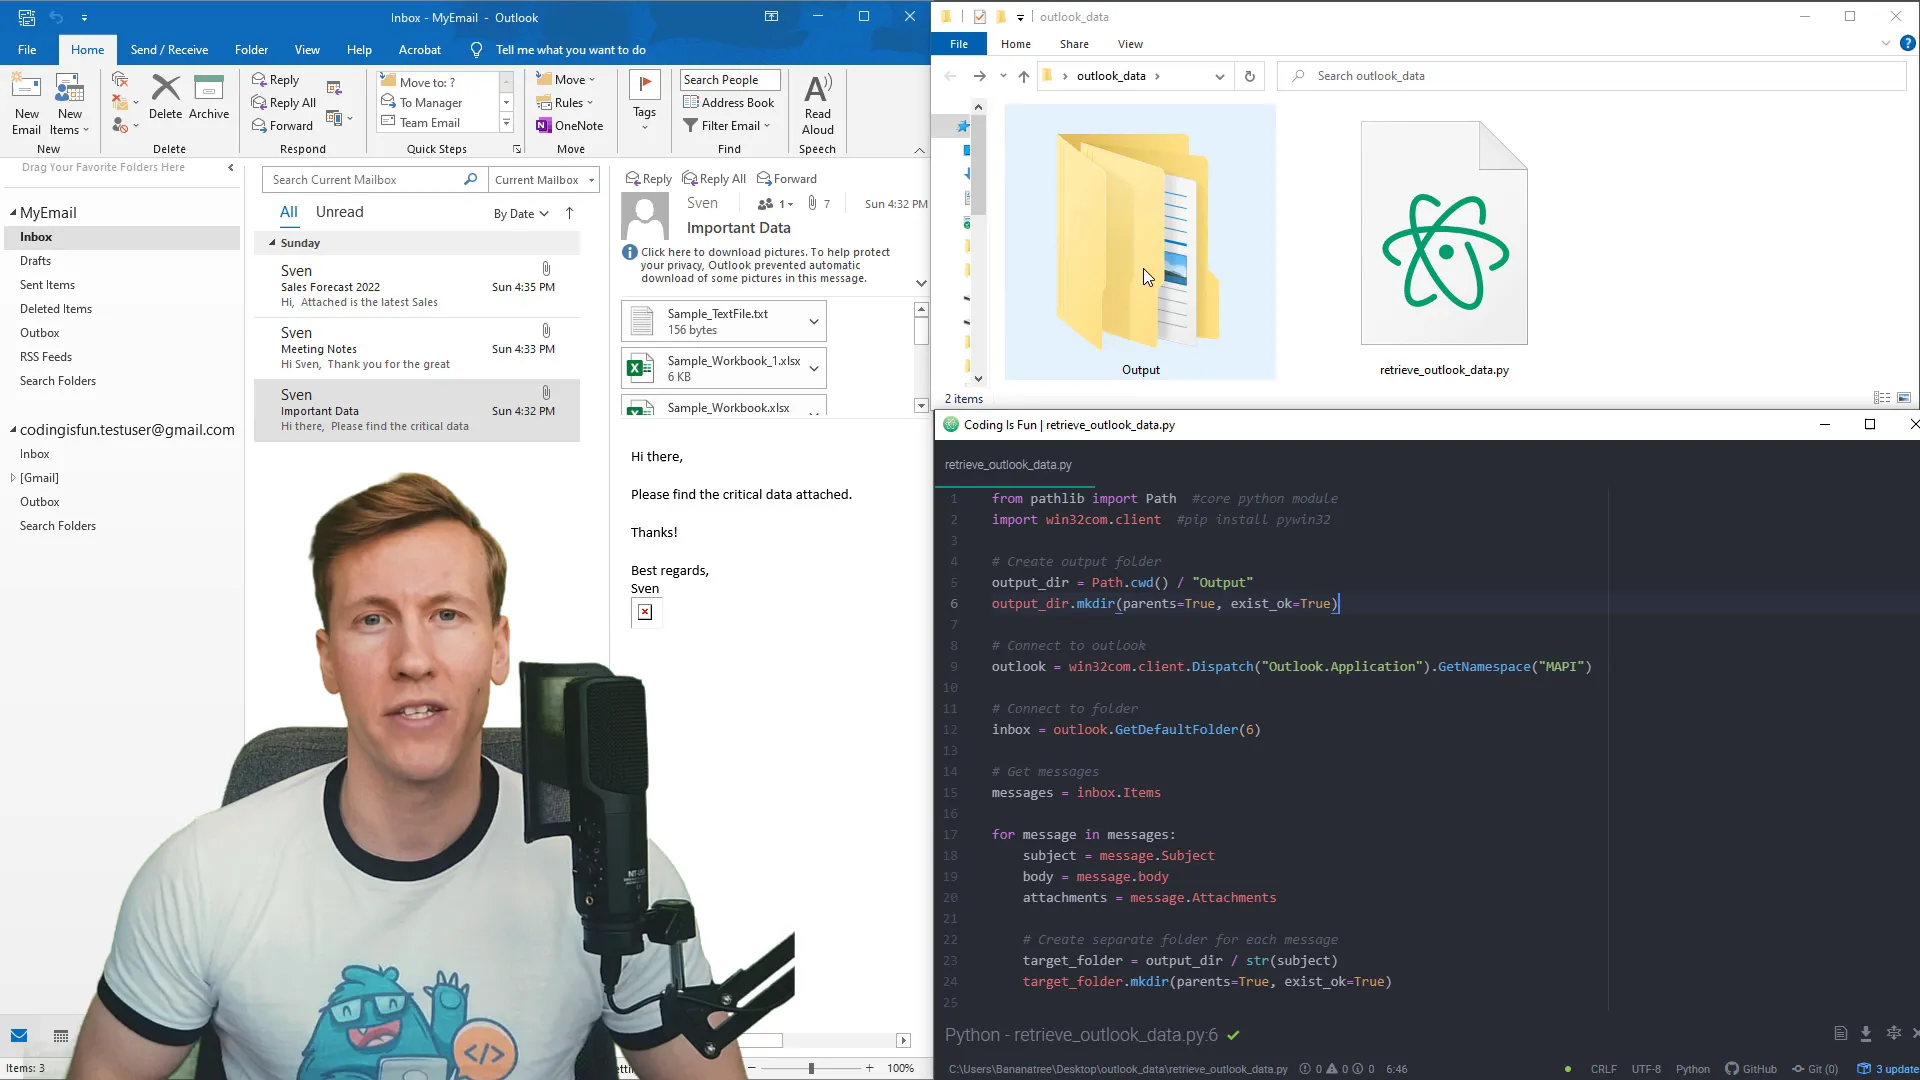Send email notes to OneNote
This screenshot has width=1920, height=1080.
570,125
